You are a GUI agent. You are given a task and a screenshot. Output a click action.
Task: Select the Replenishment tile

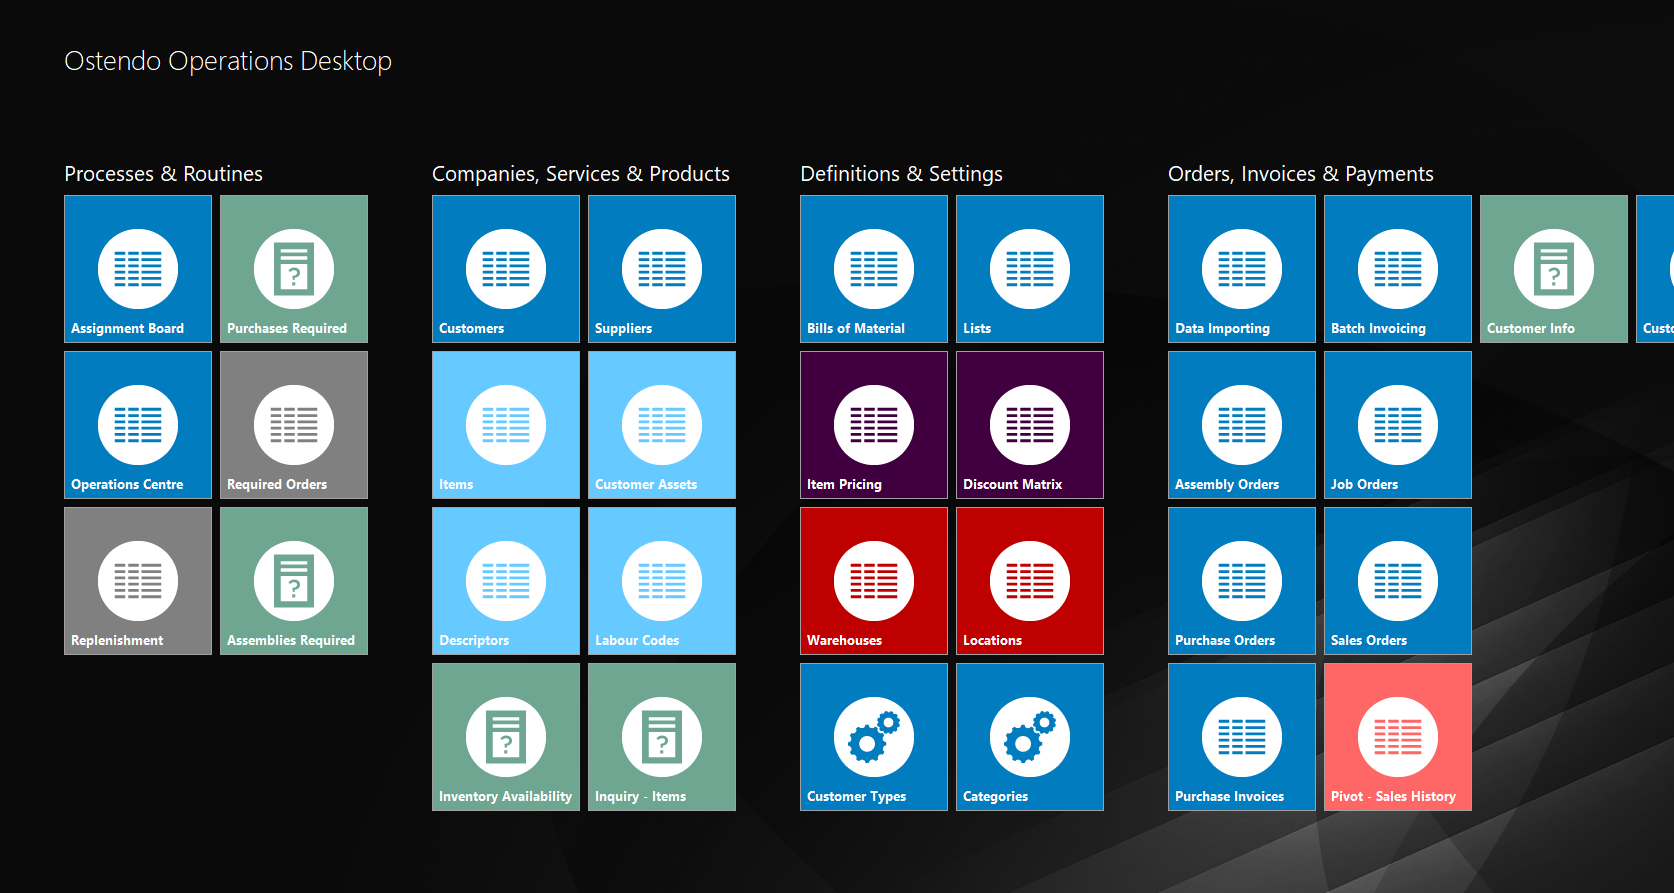pyautogui.click(x=138, y=581)
